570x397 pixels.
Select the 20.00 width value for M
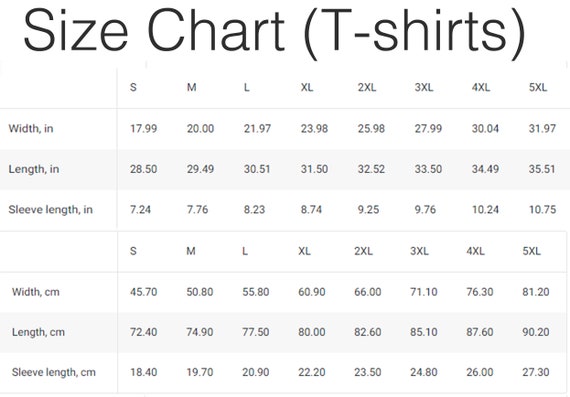pyautogui.click(x=200, y=129)
